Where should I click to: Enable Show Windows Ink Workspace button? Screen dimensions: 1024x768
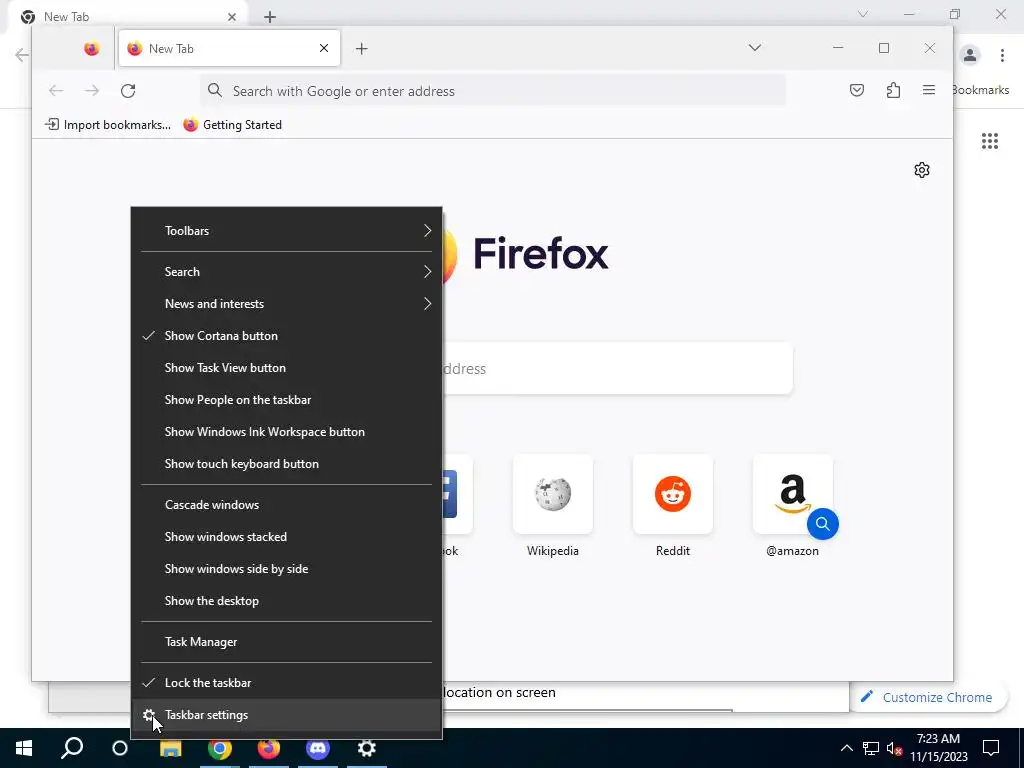click(x=287, y=432)
